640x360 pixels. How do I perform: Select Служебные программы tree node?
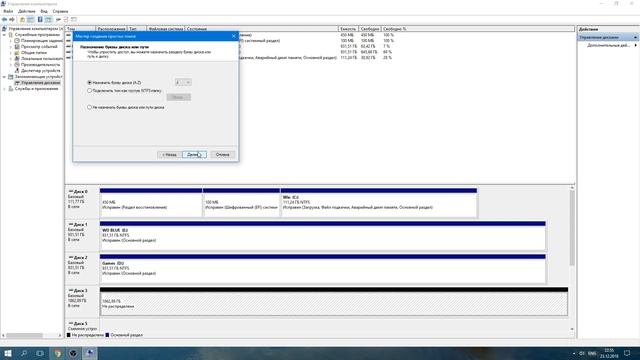pos(37,35)
